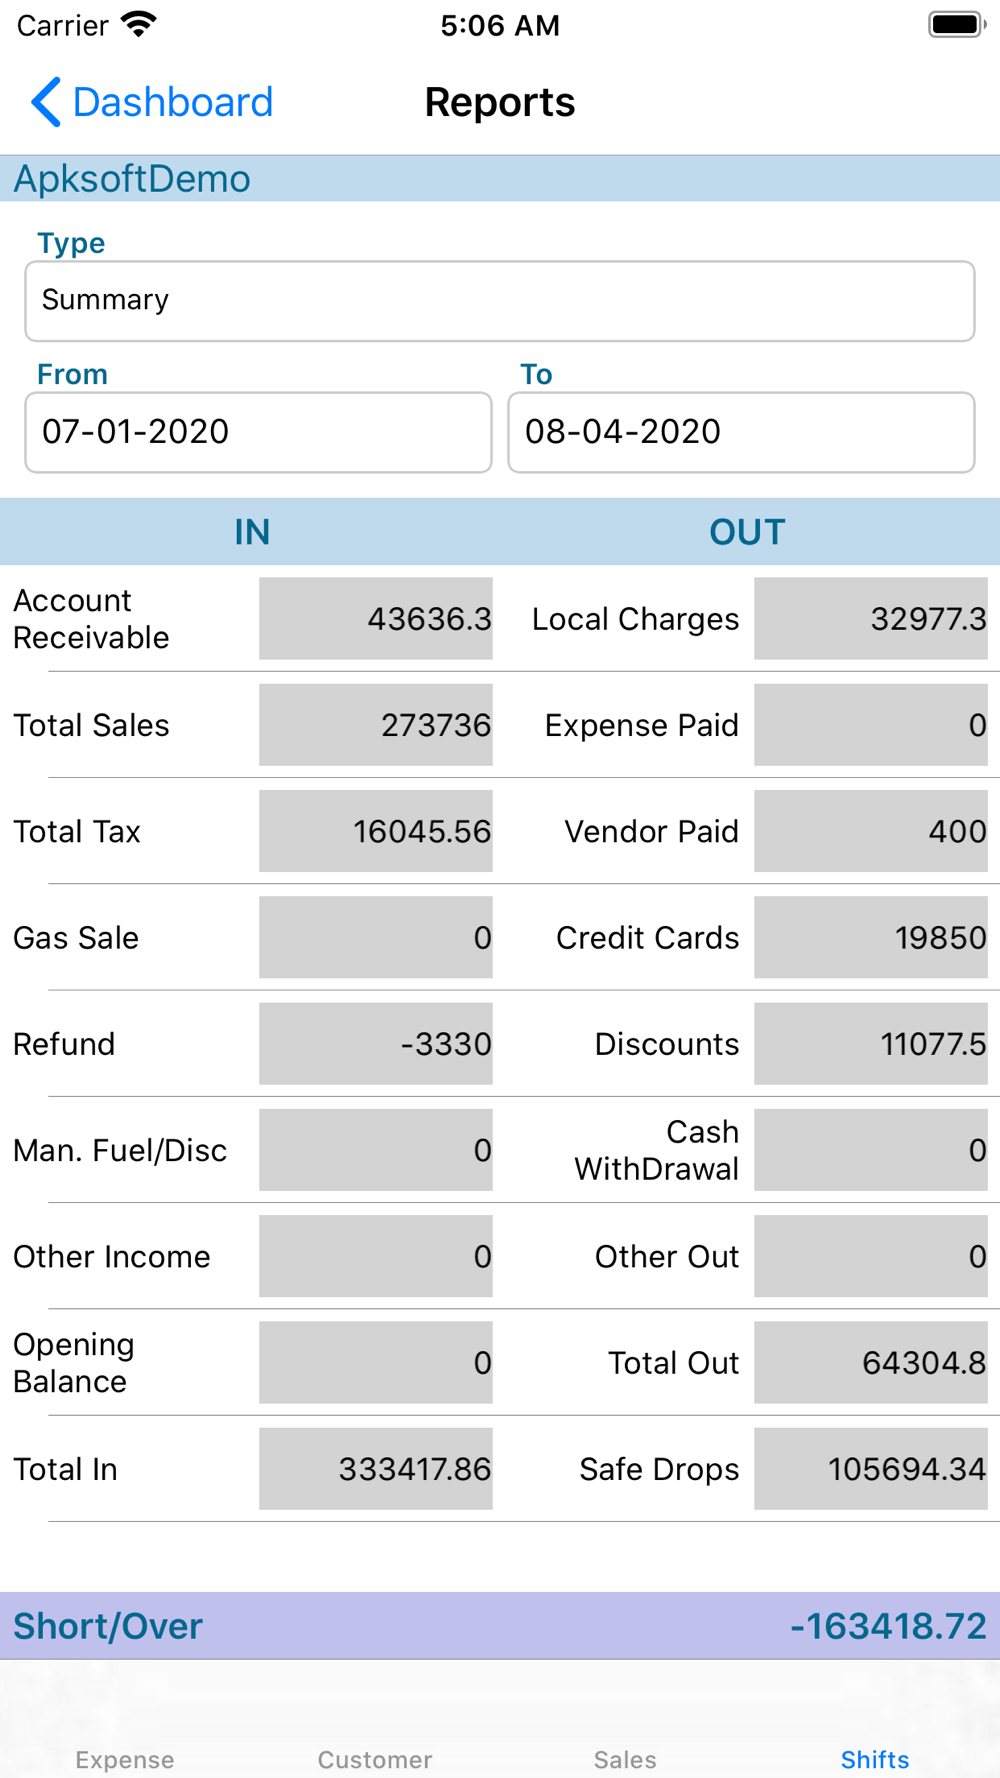Image resolution: width=1000 pixels, height=1778 pixels.
Task: Switch to the Expense tab
Action: 125,1759
